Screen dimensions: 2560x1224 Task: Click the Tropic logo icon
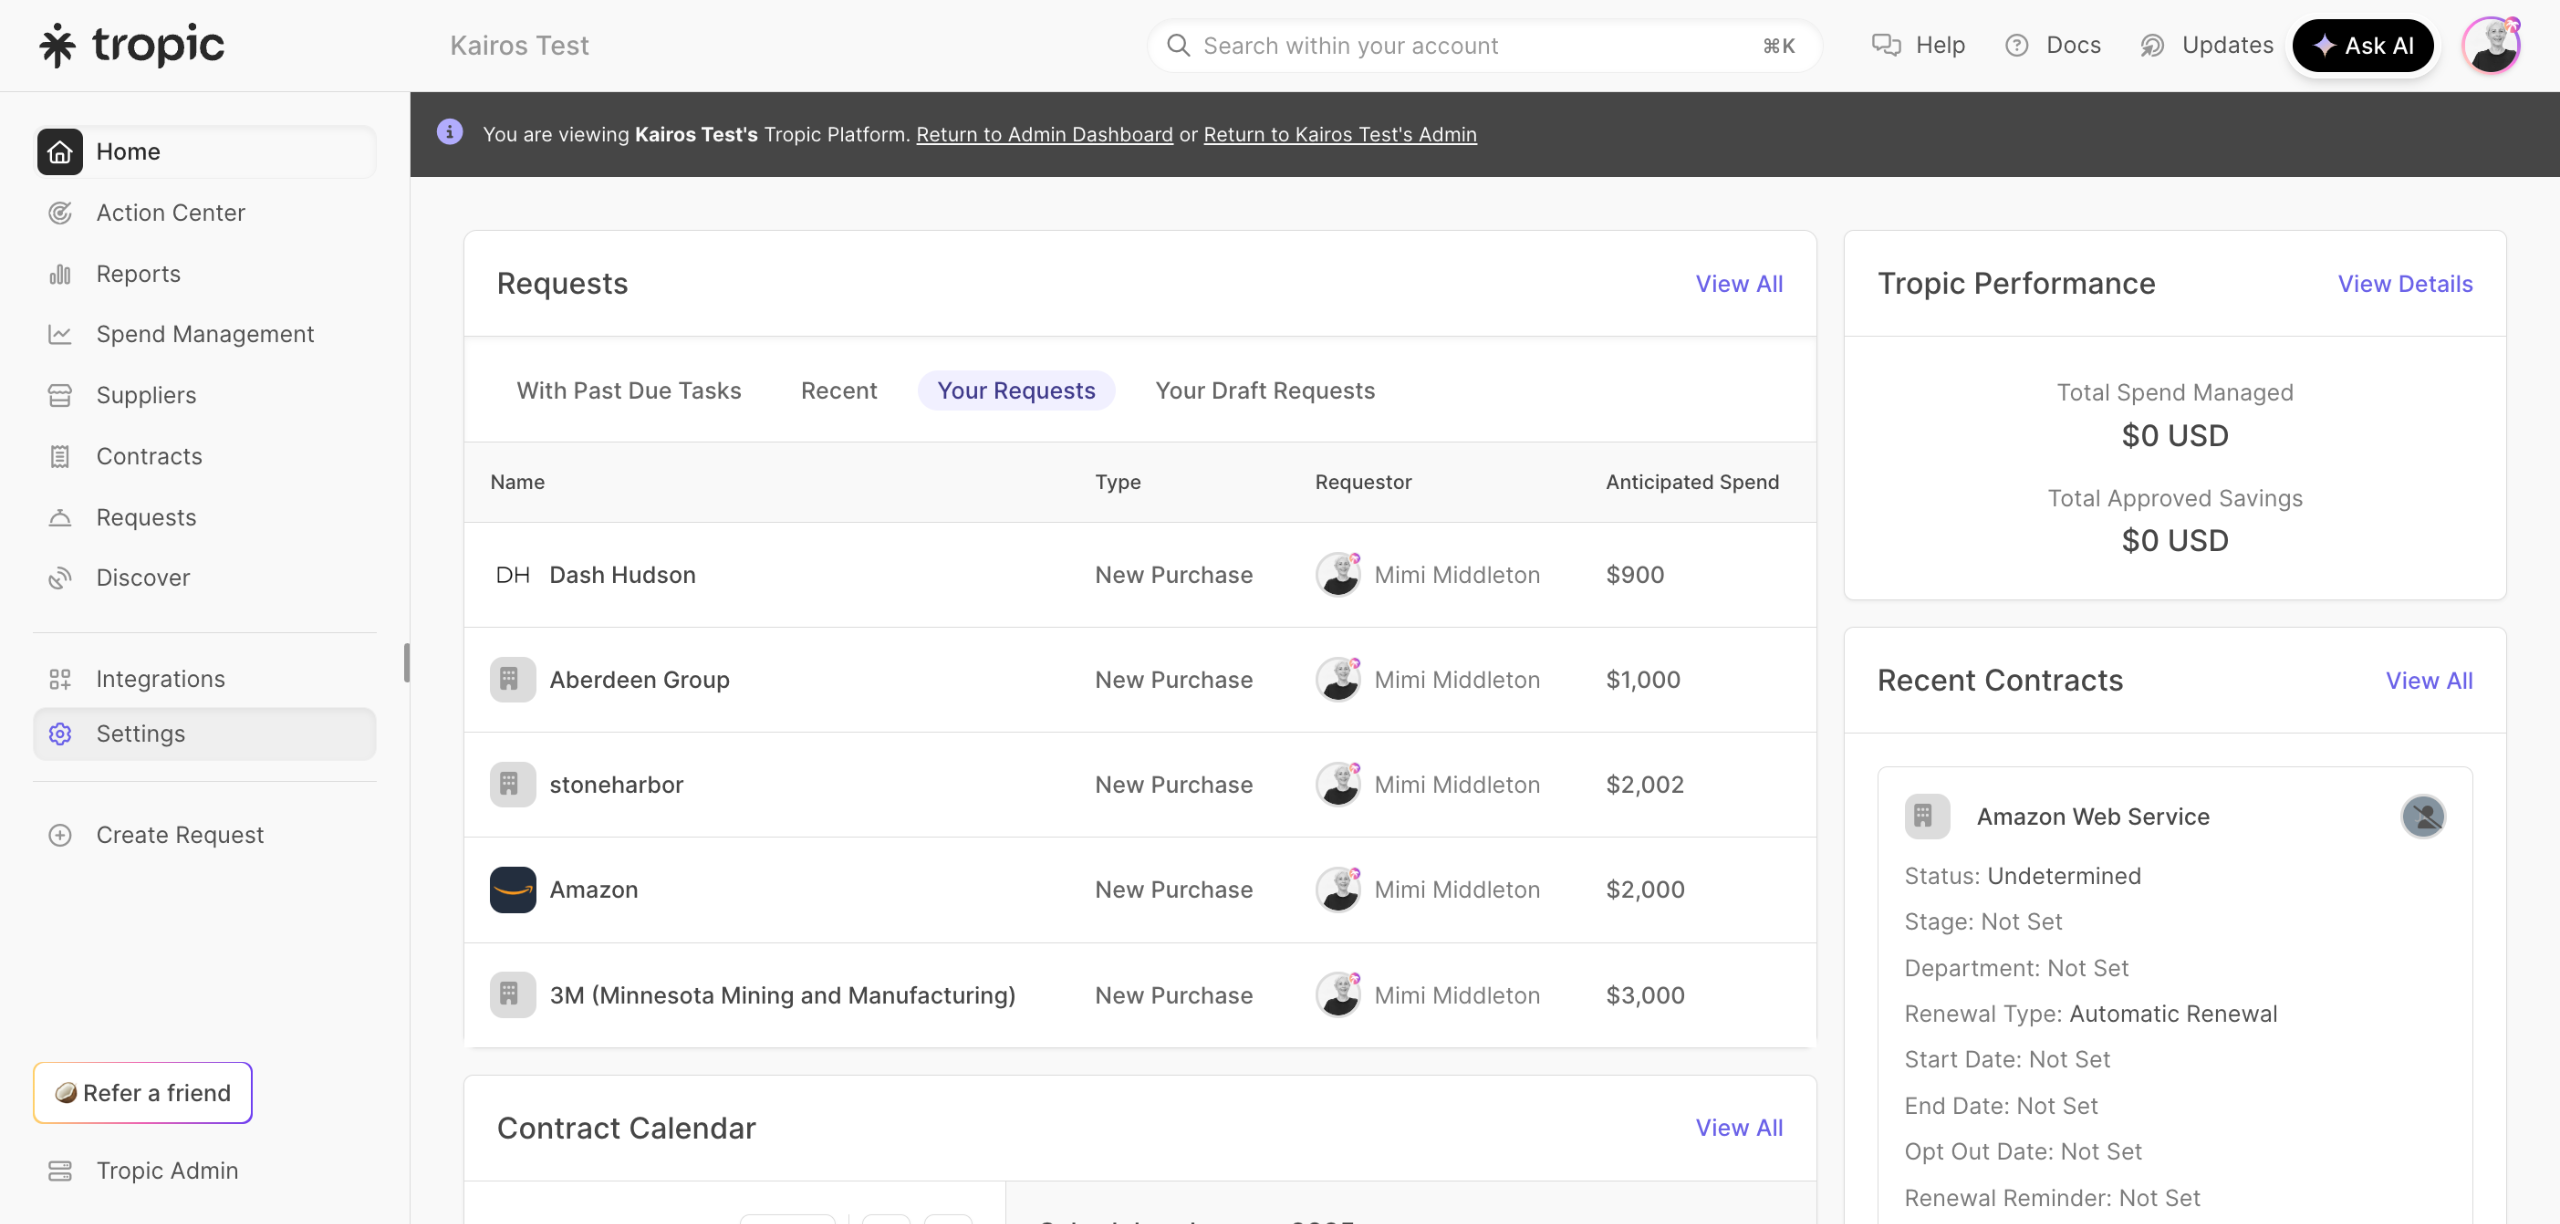(57, 46)
